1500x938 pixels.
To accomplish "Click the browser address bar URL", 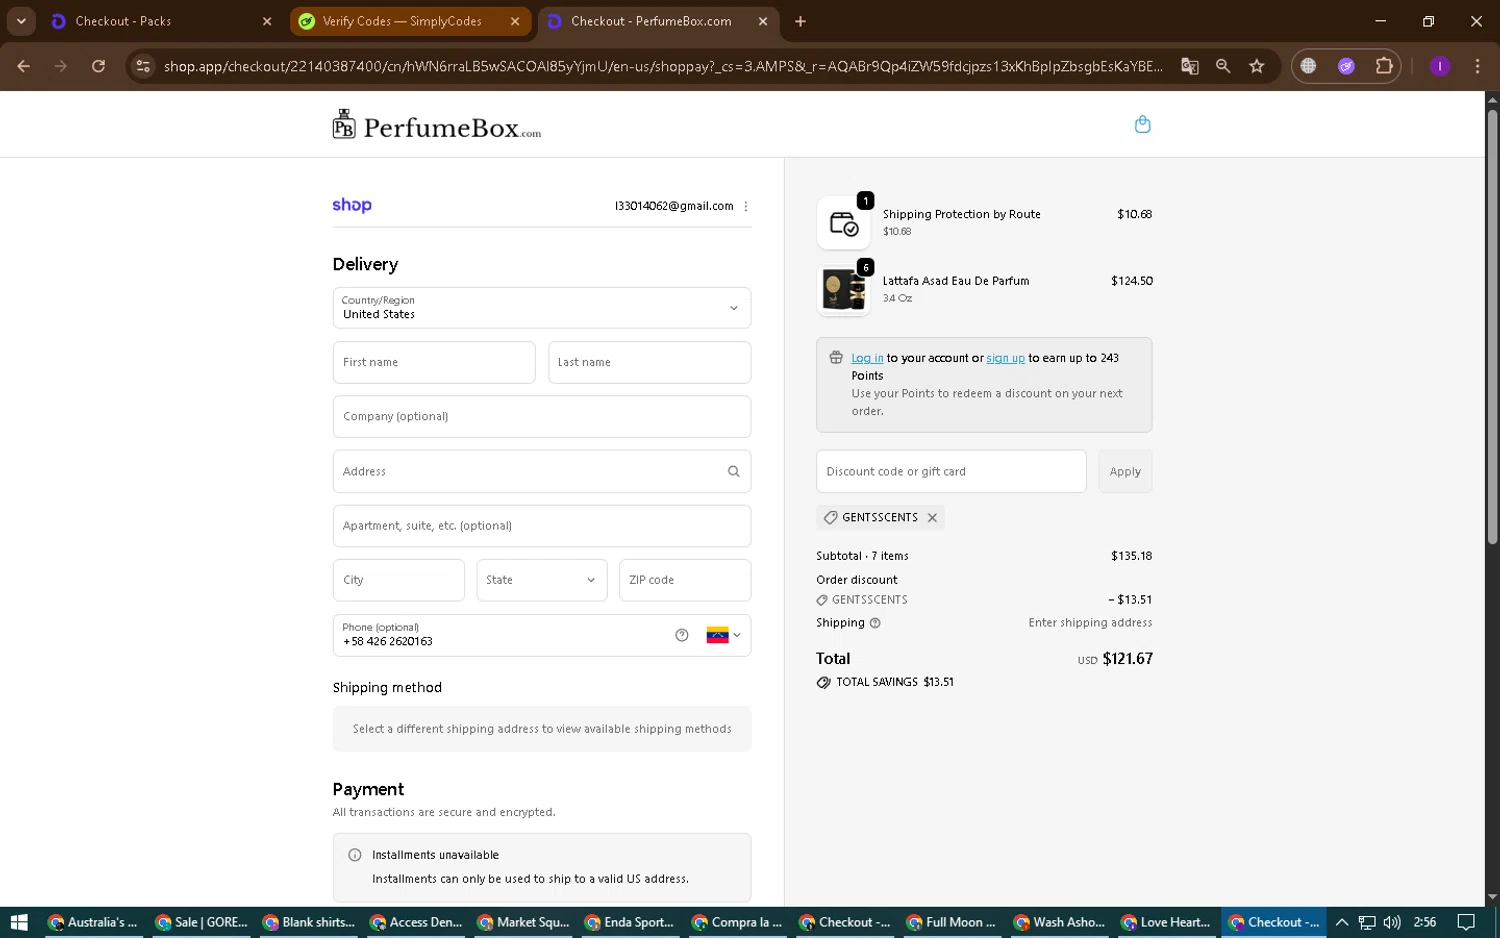I will click(x=663, y=66).
